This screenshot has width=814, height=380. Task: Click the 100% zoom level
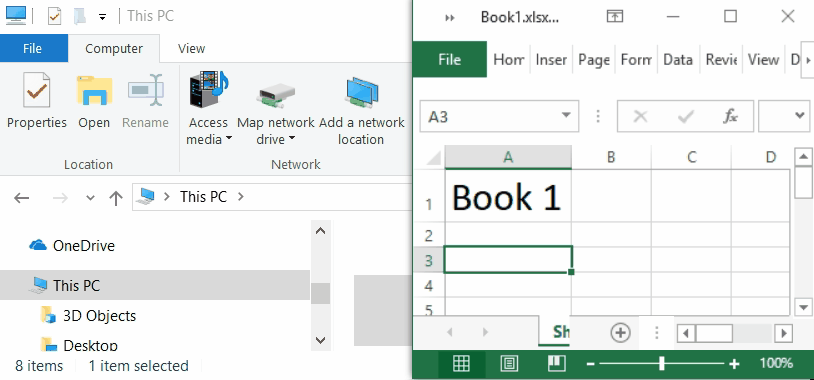(777, 363)
